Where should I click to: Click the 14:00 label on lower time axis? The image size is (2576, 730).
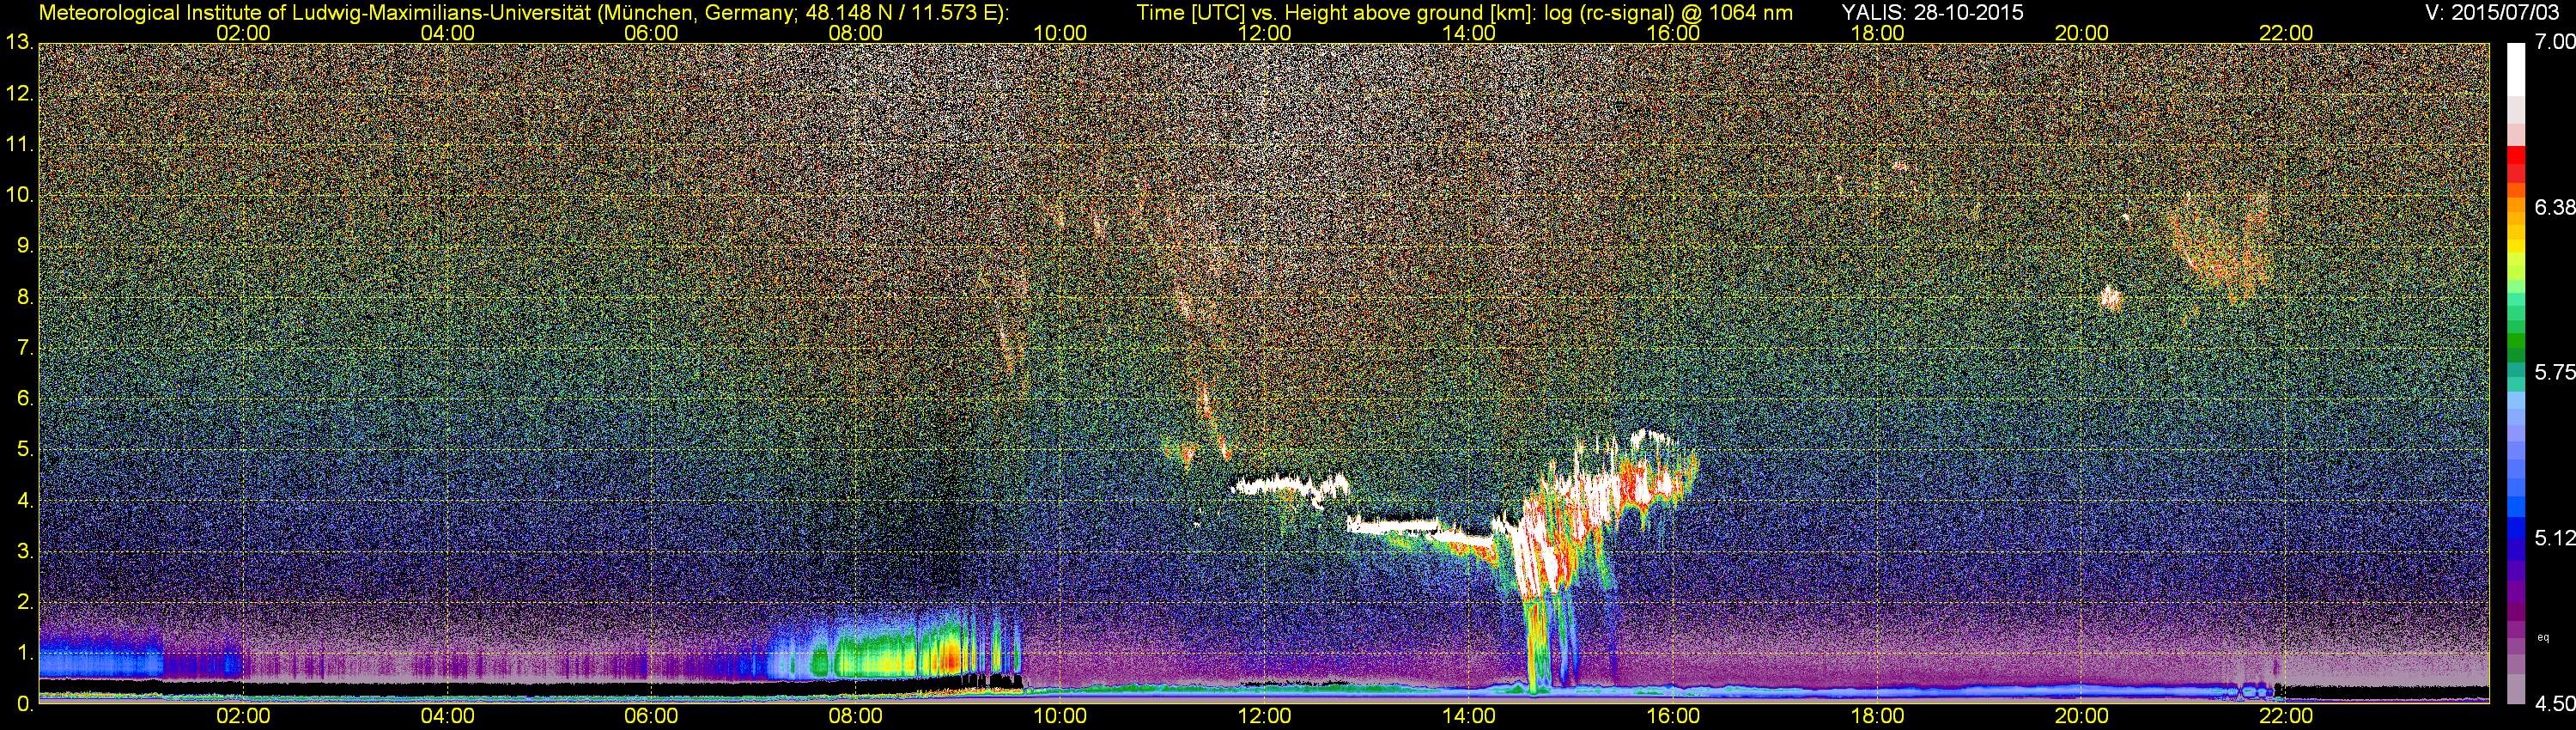[1469, 716]
